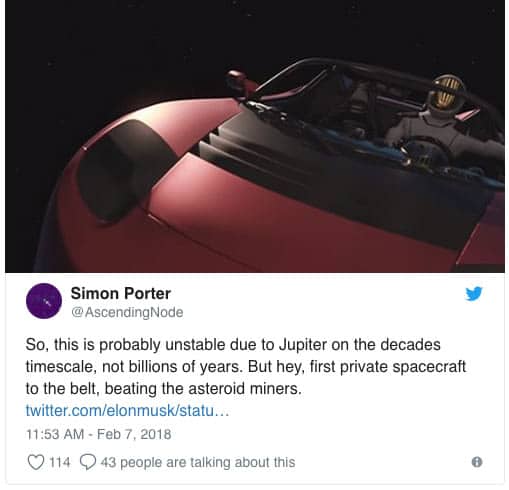Like the tweet with the heart icon
Image resolution: width=509 pixels, height=490 pixels.
35,462
